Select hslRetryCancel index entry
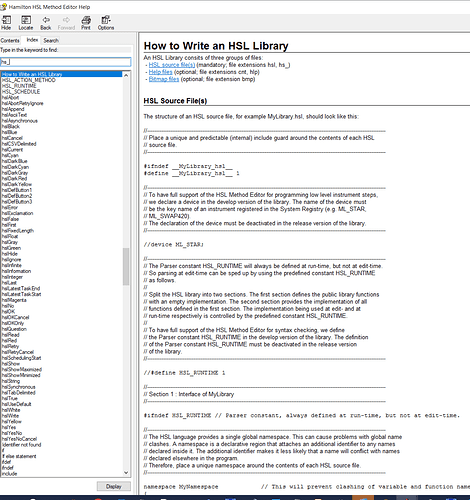The image size is (470, 500). [x=18, y=352]
